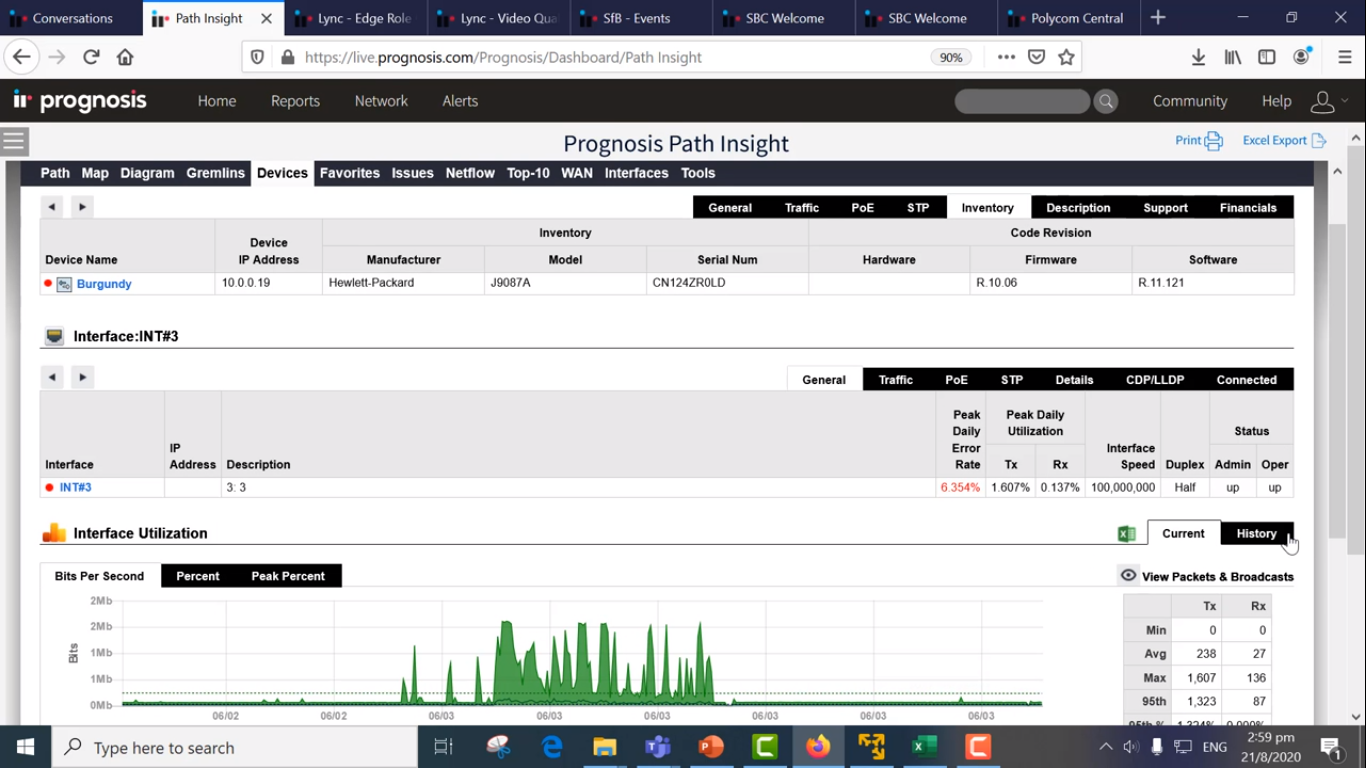This screenshot has height=768, width=1366.
Task: Select the CDP/LLDP interface tab
Action: point(1155,380)
